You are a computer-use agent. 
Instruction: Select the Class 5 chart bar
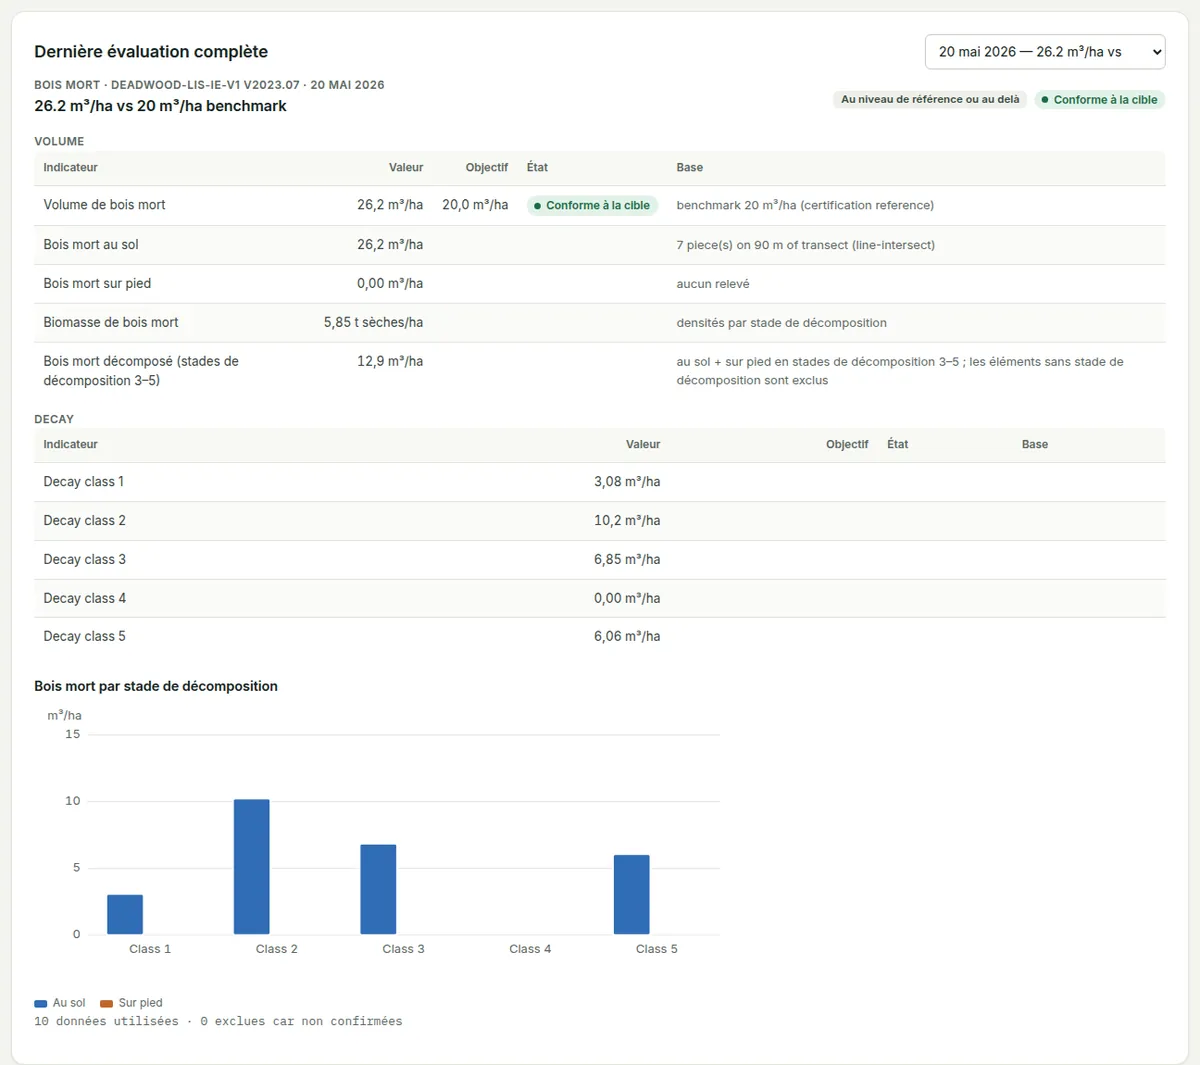[632, 895]
